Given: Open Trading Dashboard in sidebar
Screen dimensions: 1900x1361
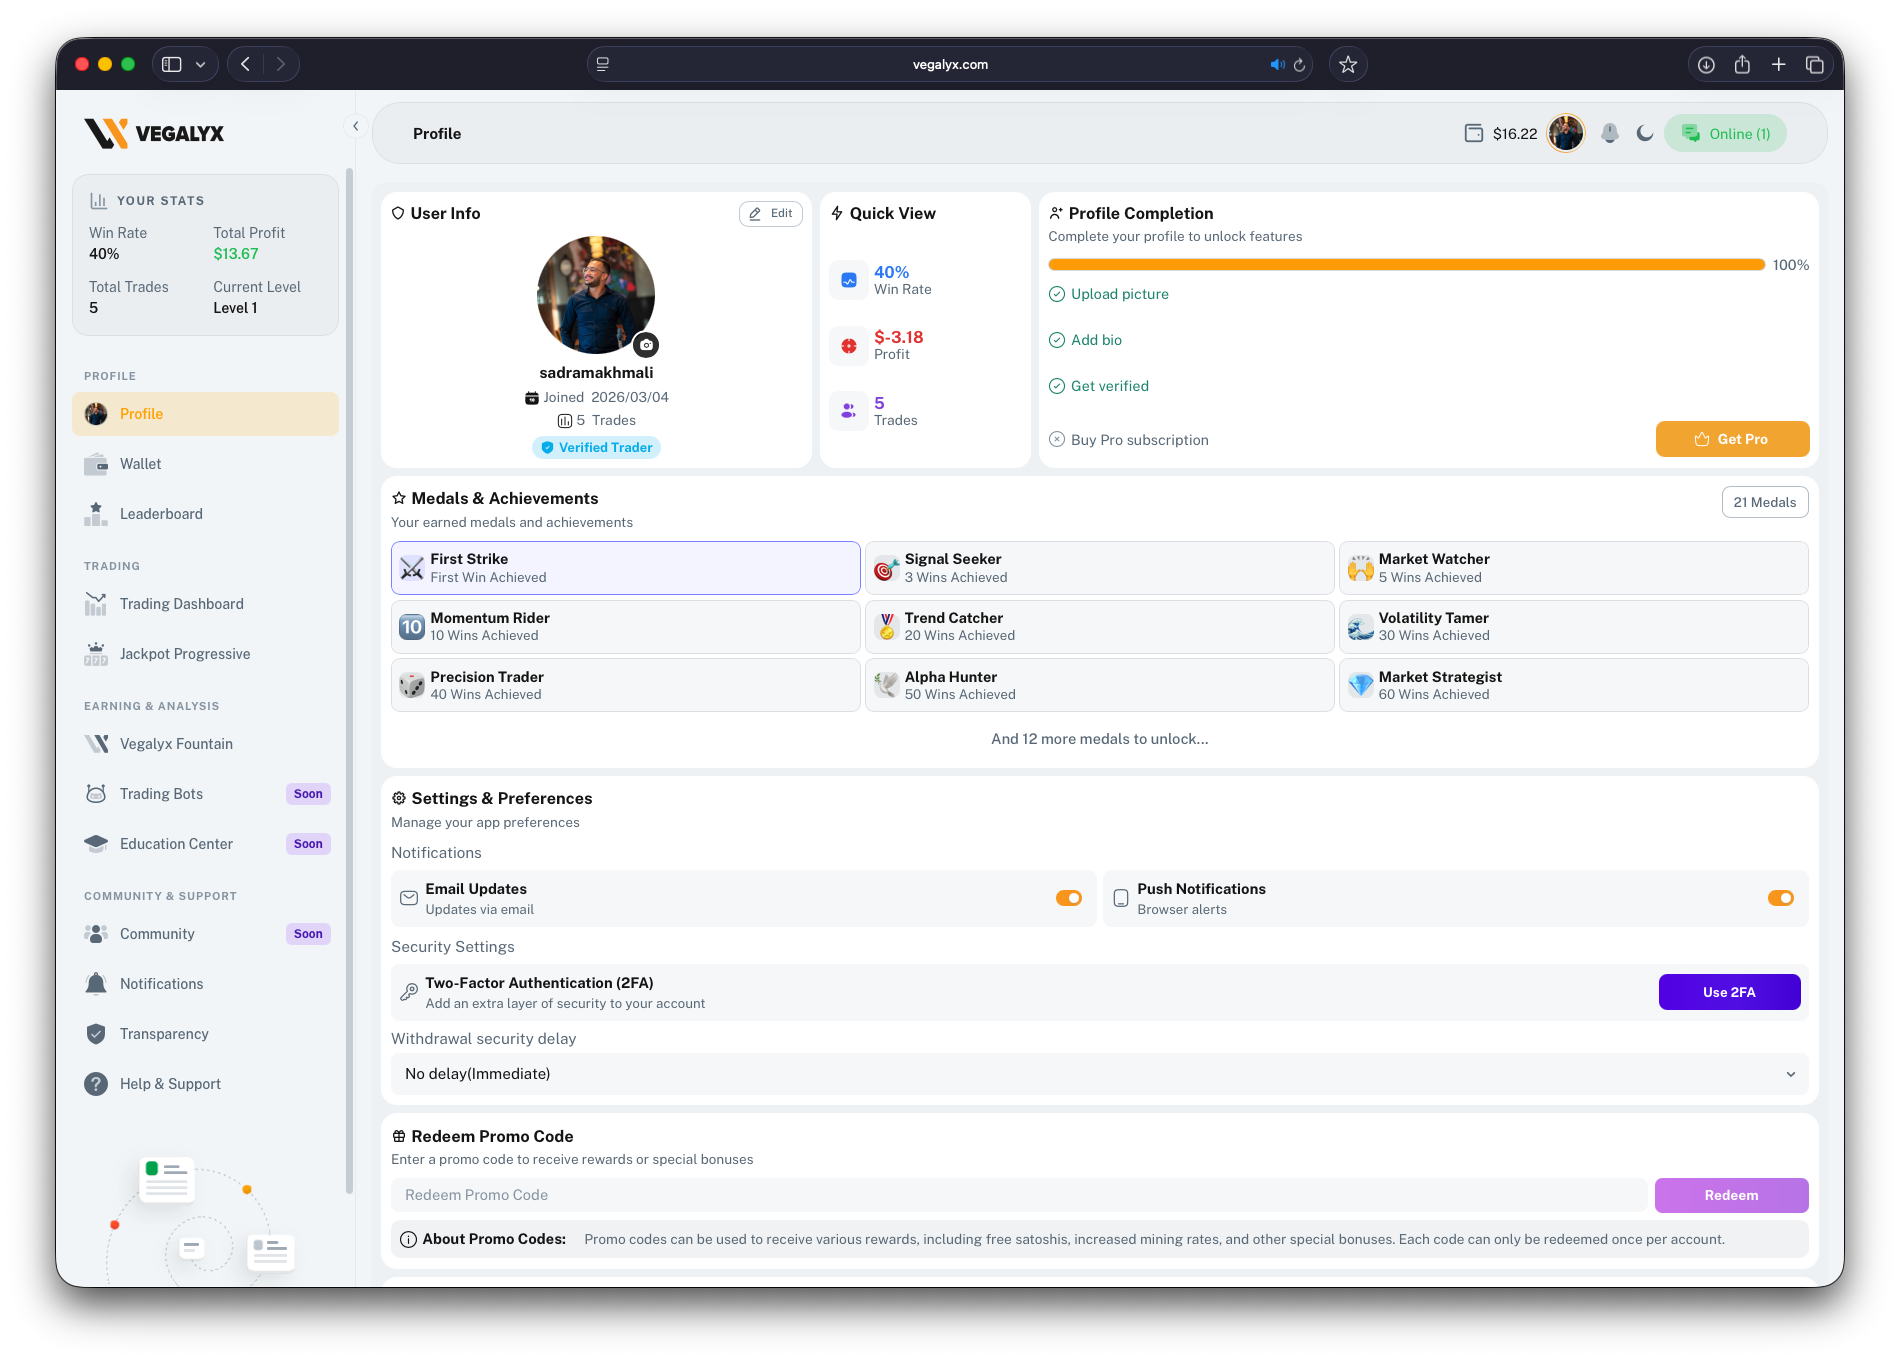Looking at the screenshot, I should (205, 604).
